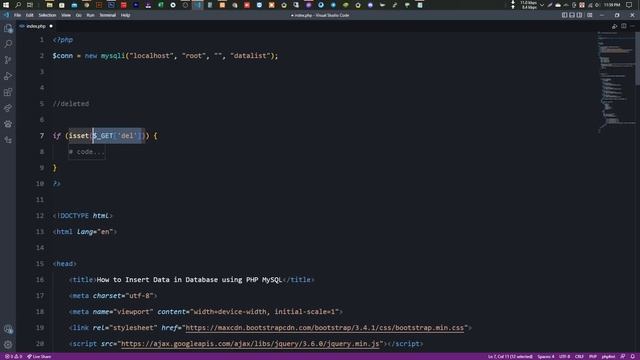Open Windows Task View icon
640x360 pixels.
[x=30, y=5]
